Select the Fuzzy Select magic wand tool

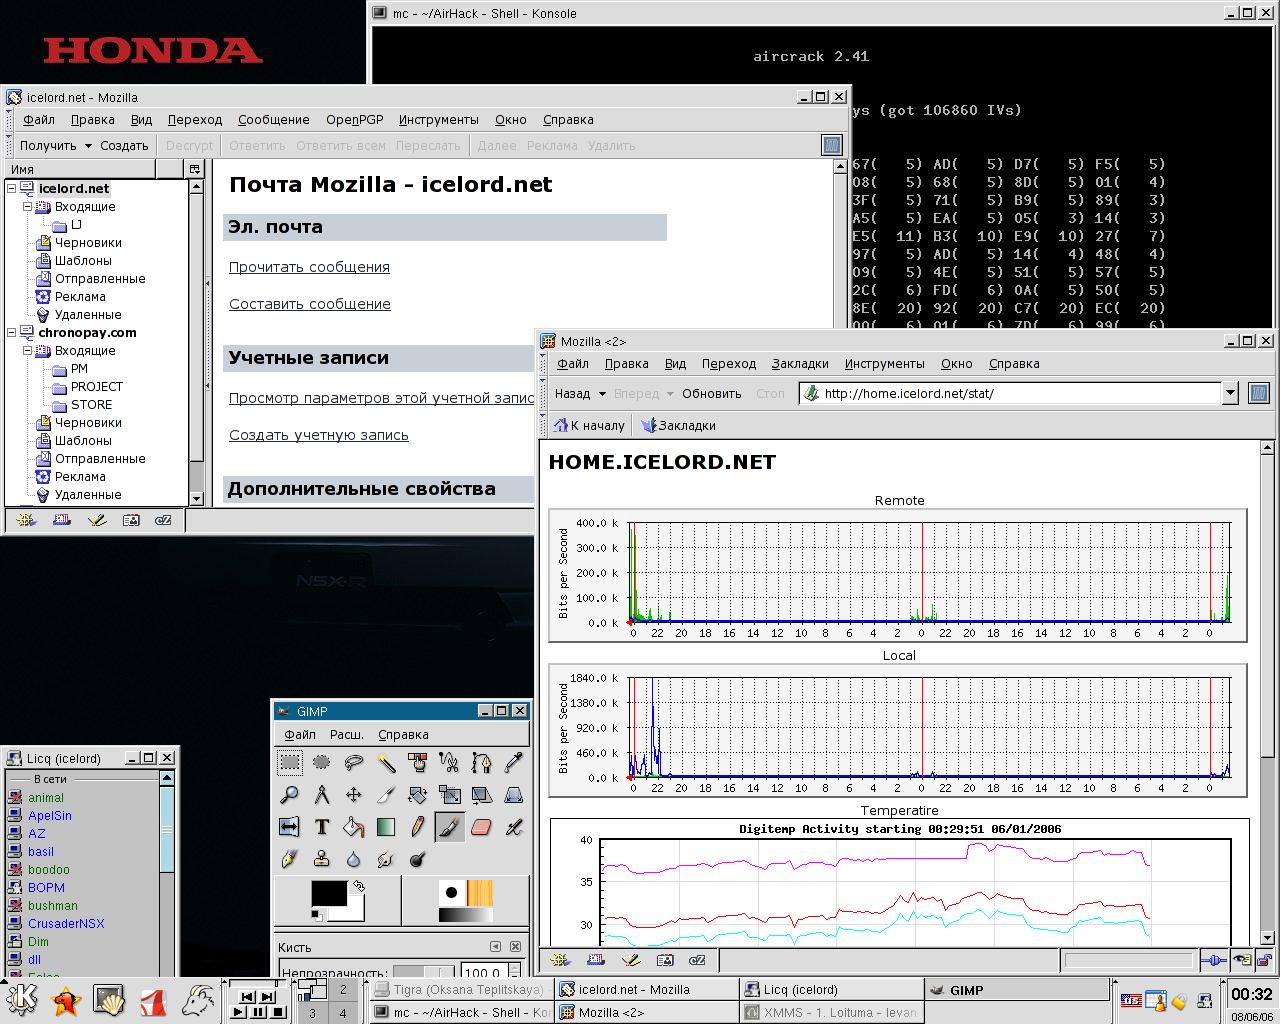click(385, 763)
